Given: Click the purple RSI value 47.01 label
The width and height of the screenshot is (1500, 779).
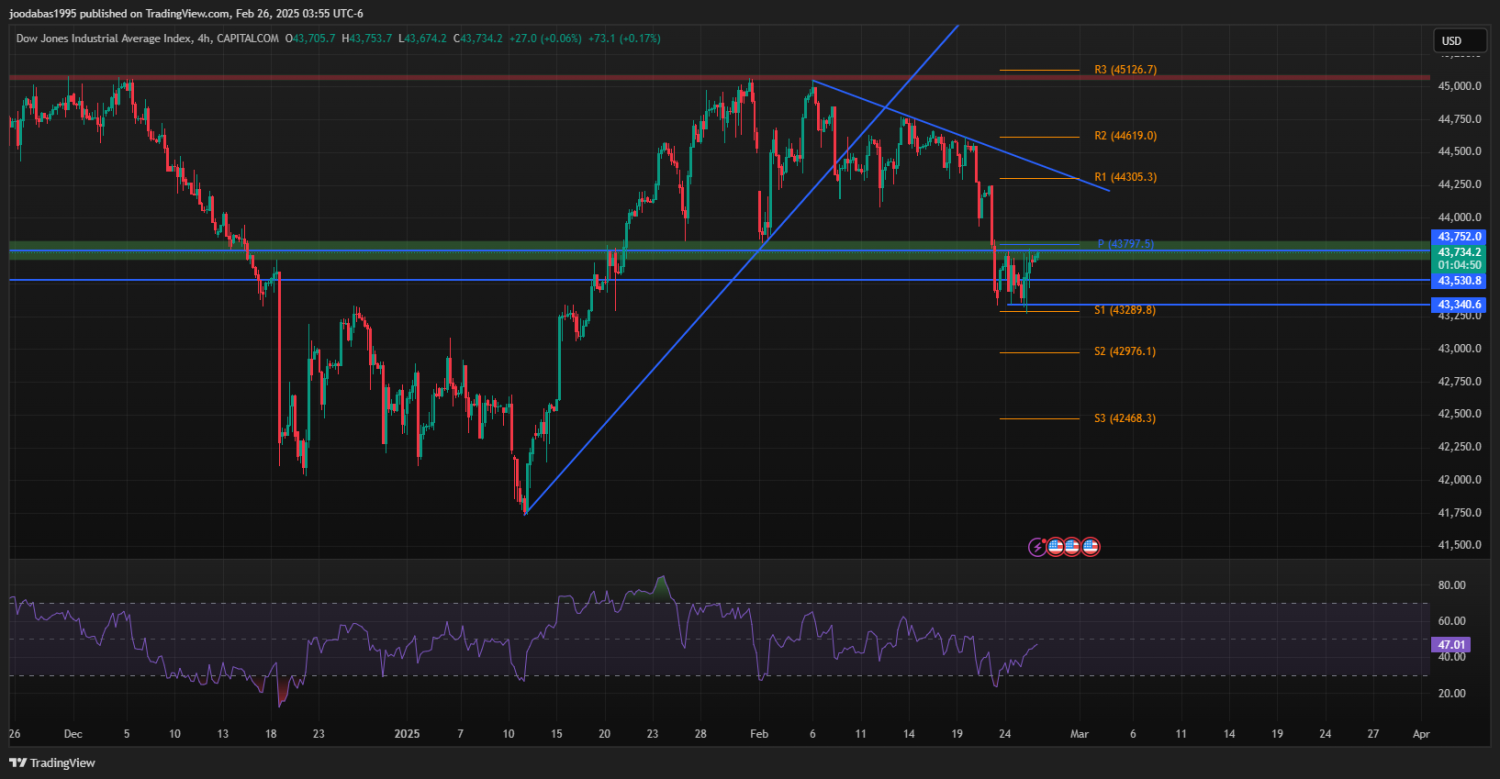Looking at the screenshot, I should 1450,645.
